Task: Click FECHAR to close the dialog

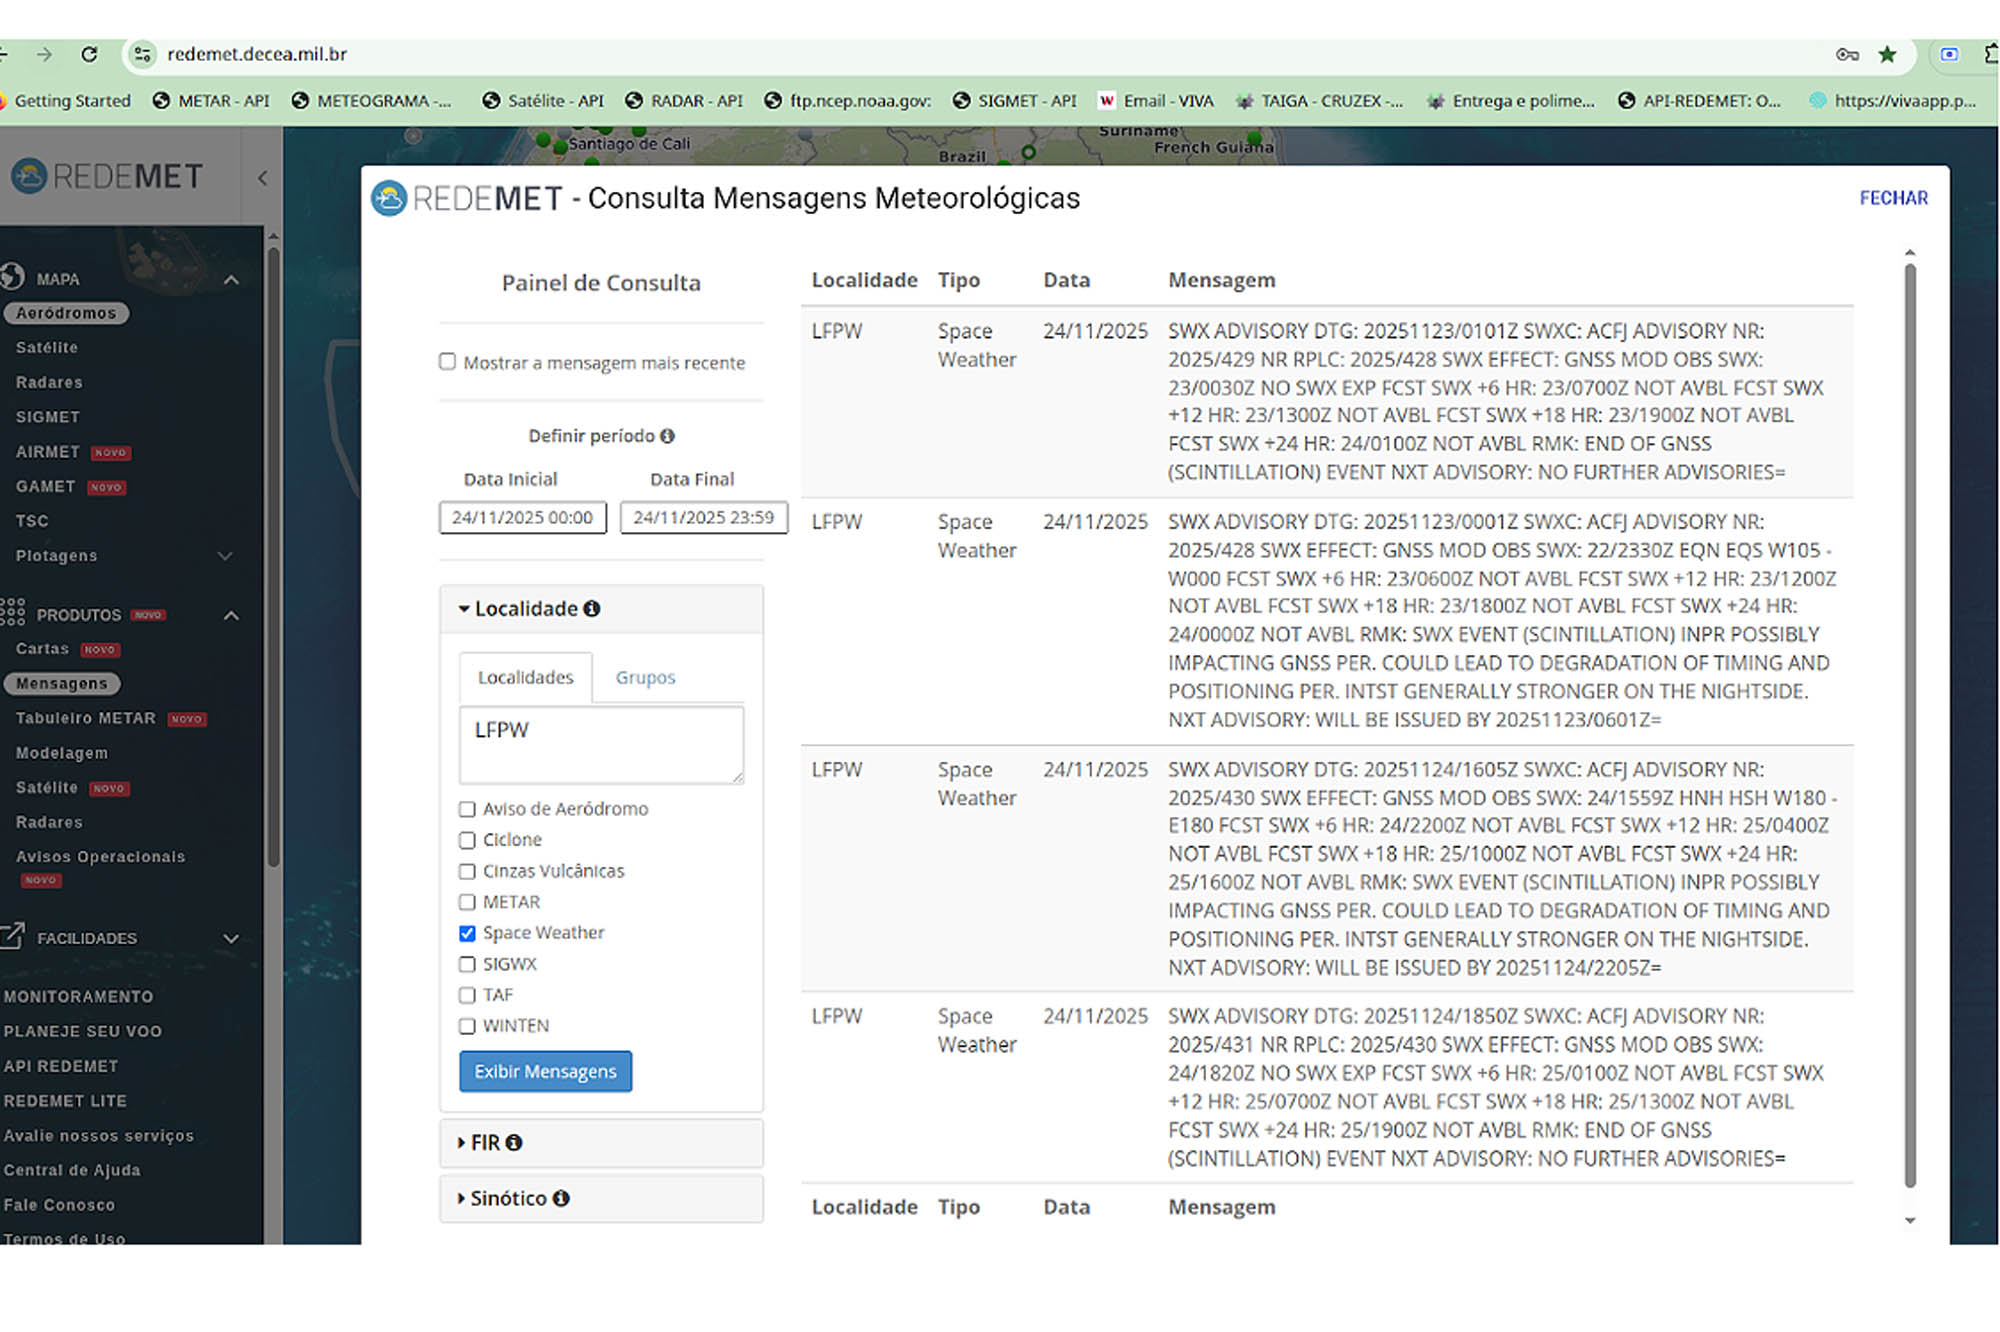Action: coord(1893,198)
